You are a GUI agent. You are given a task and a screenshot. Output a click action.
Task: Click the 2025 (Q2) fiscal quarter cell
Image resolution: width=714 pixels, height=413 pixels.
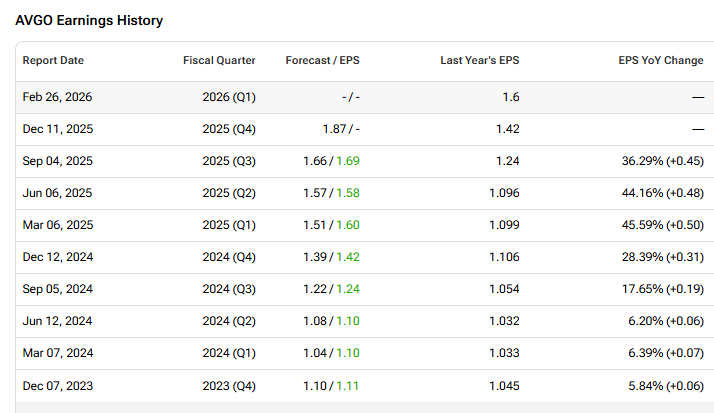(227, 193)
